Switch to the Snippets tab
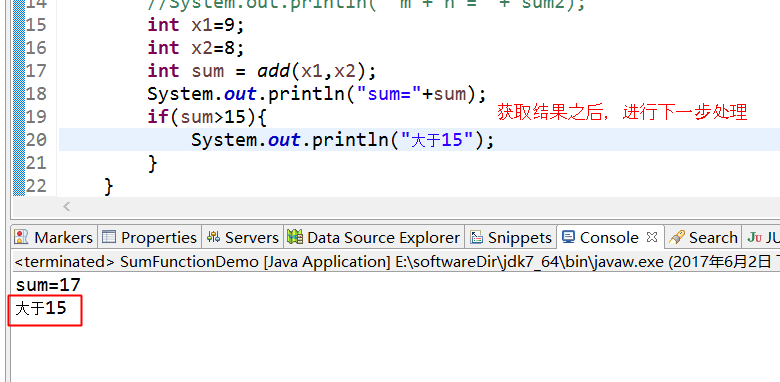 [x=511, y=238]
